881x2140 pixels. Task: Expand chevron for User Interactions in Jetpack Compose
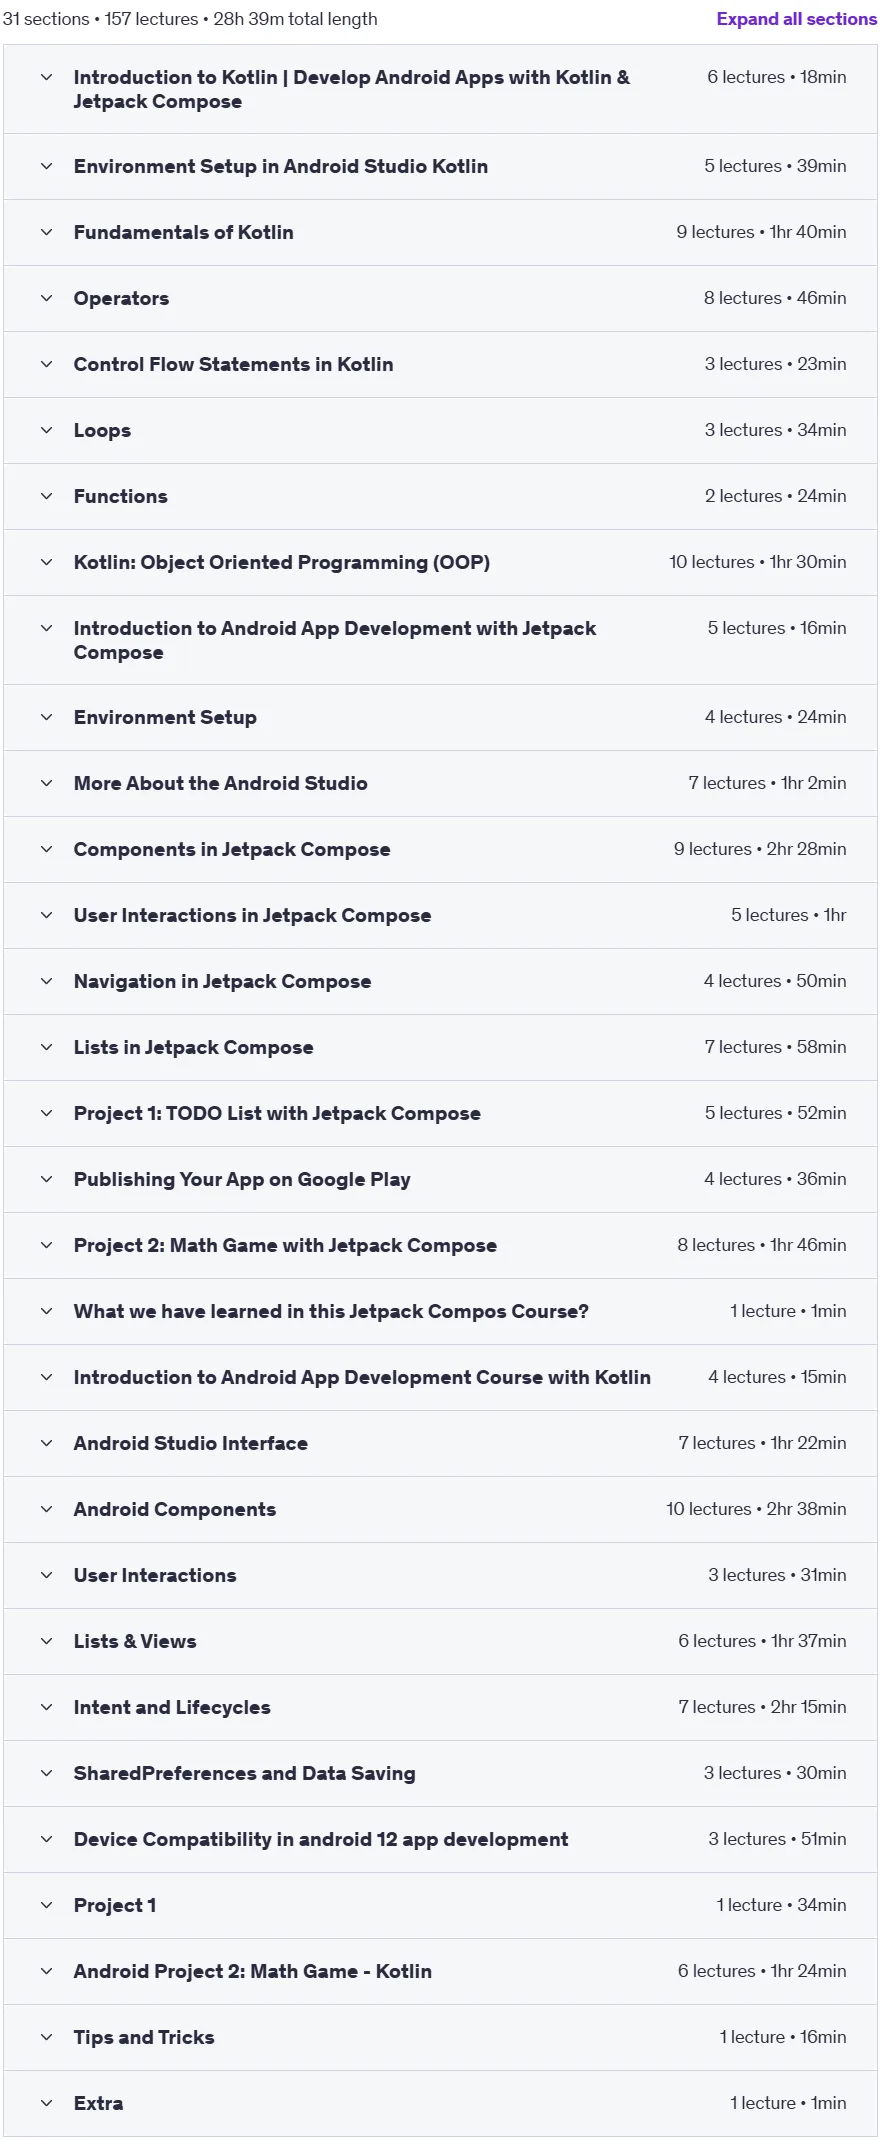pyautogui.click(x=46, y=915)
